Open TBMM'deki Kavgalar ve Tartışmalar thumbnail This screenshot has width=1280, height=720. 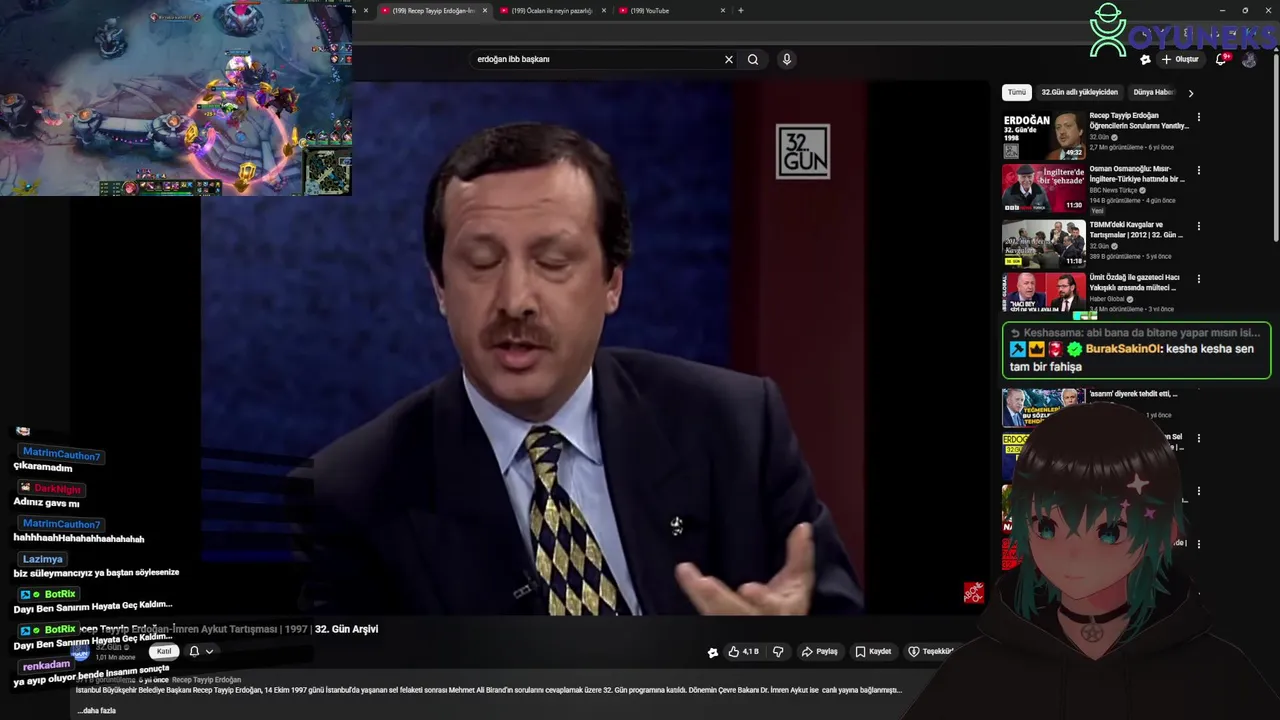tap(1044, 244)
